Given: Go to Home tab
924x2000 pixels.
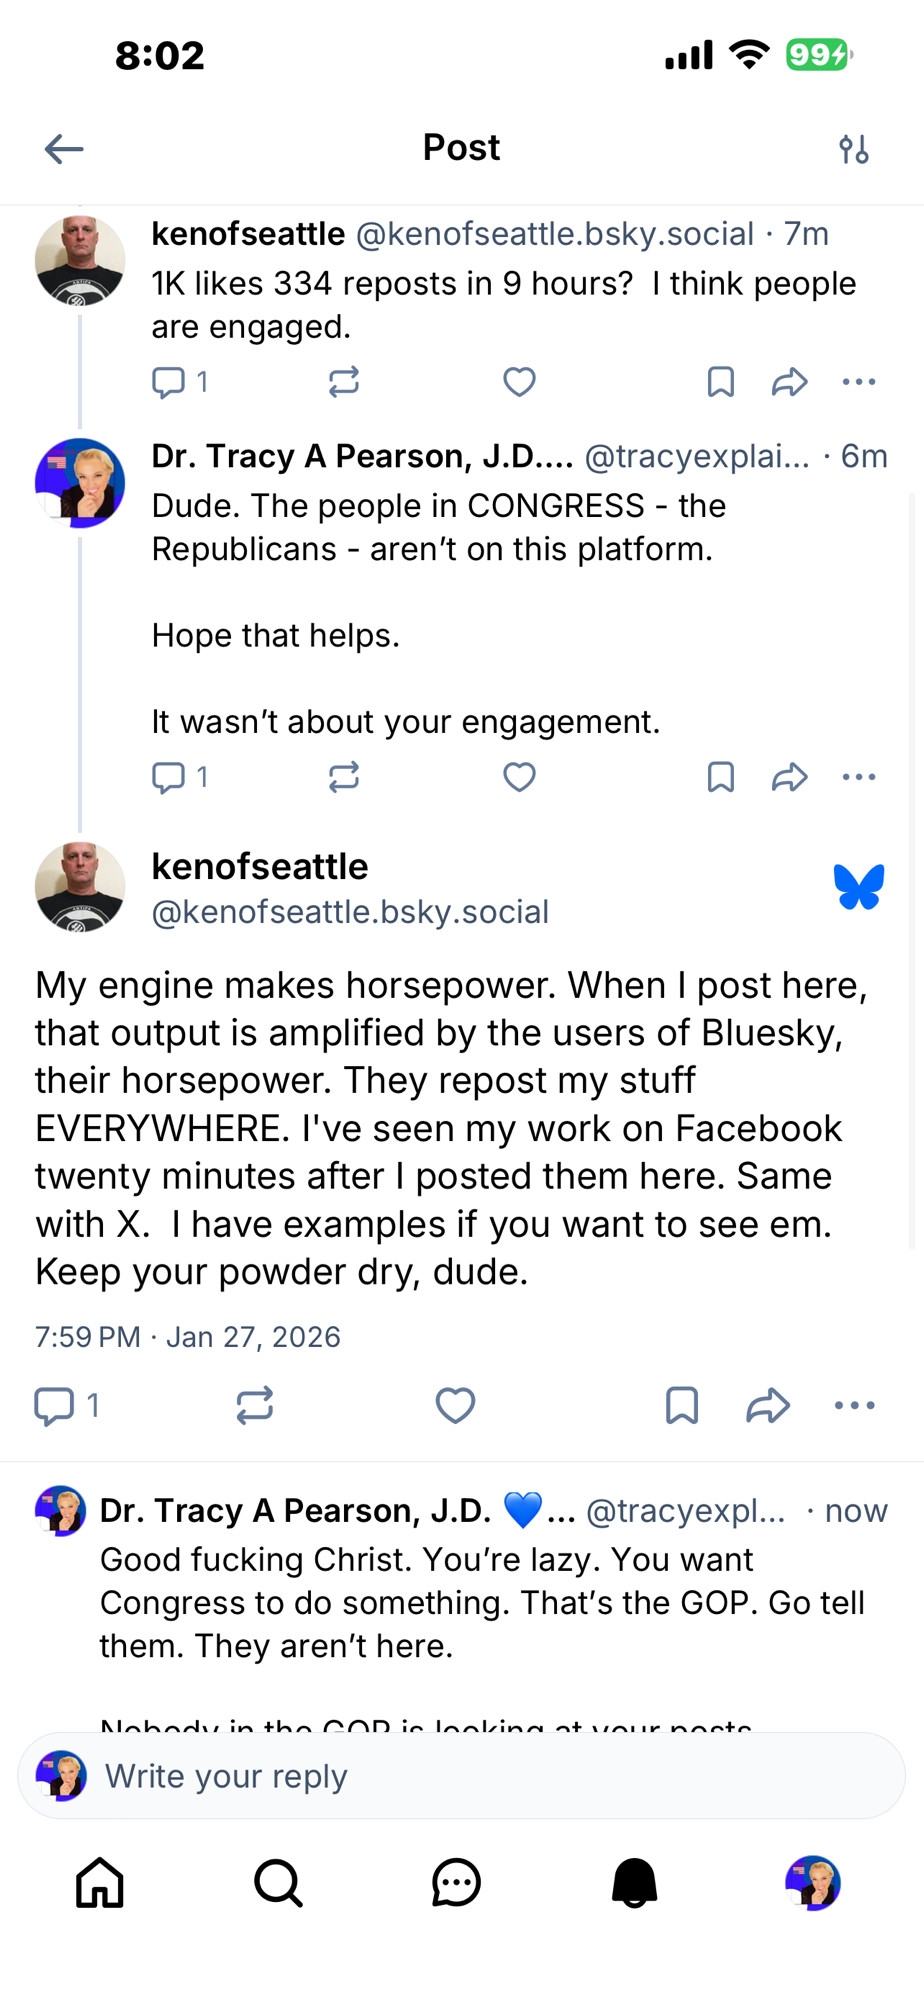Looking at the screenshot, I should coord(100,1883).
